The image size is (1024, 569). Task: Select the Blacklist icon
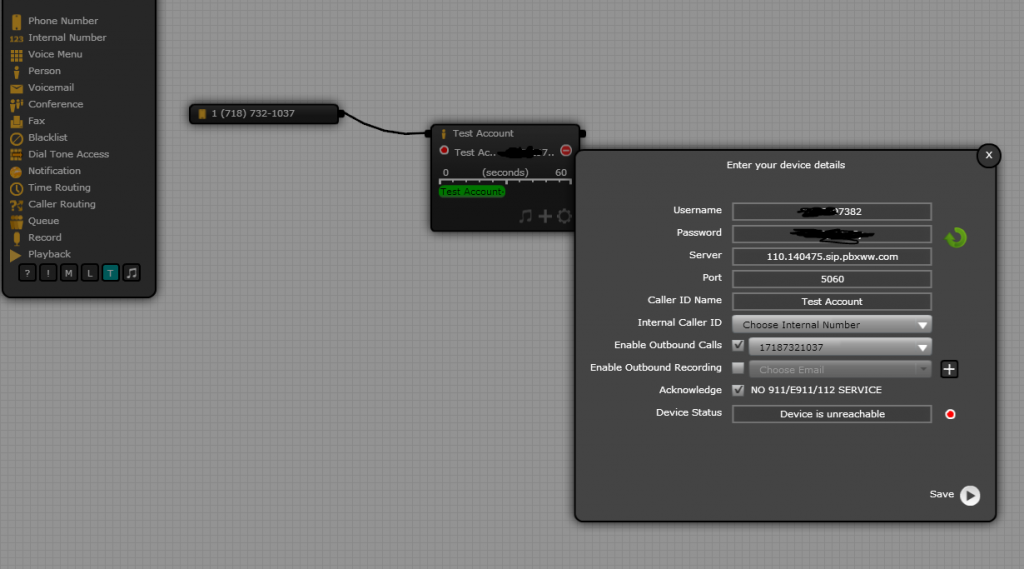pyautogui.click(x=16, y=138)
